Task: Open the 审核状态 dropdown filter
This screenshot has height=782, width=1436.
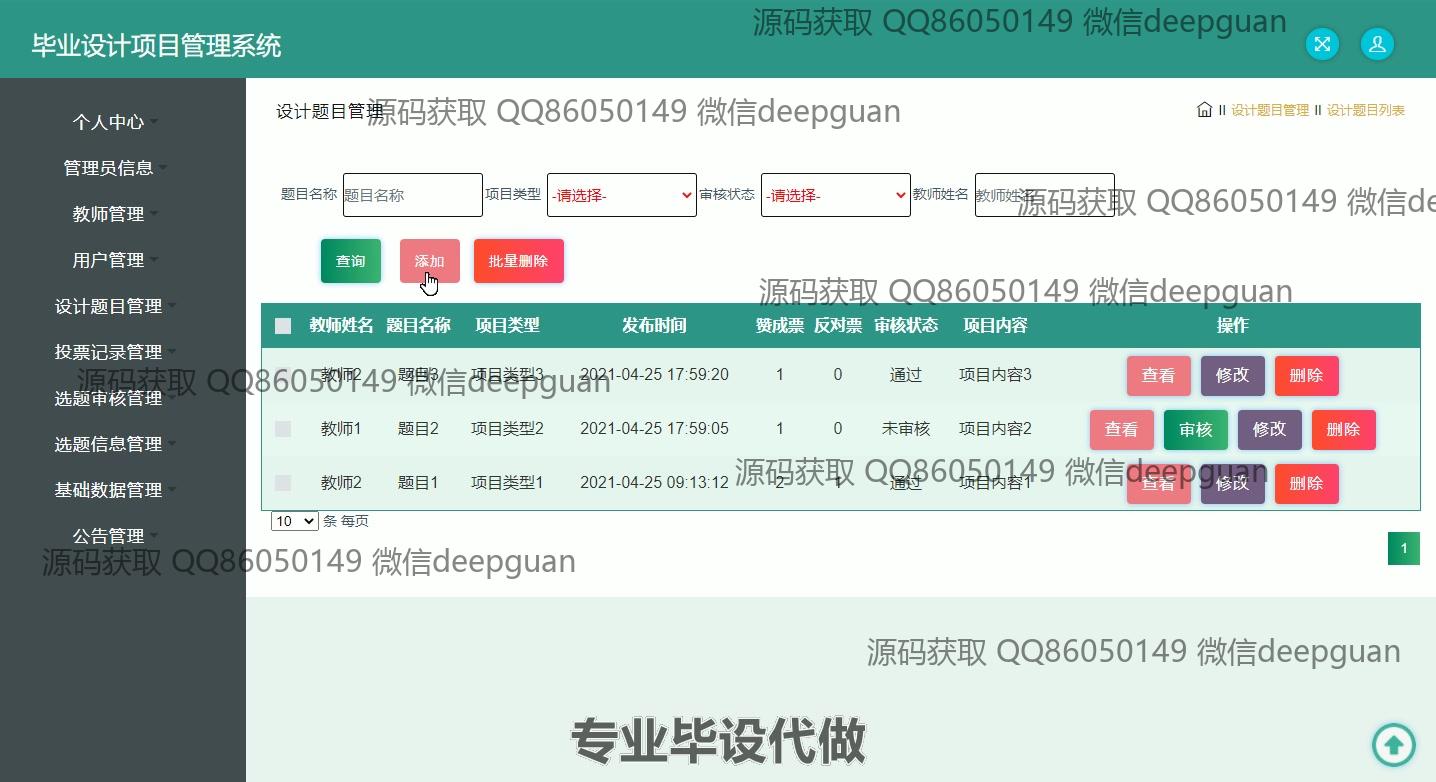Action: click(836, 195)
